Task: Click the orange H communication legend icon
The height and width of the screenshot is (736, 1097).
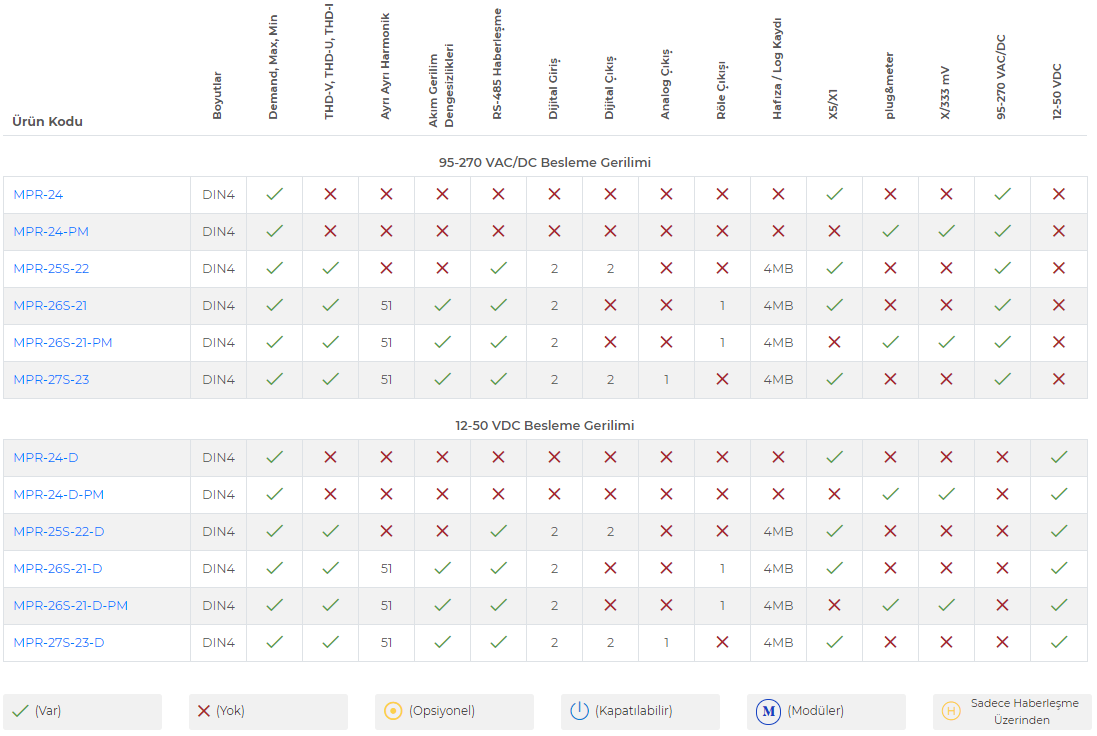Action: [951, 711]
